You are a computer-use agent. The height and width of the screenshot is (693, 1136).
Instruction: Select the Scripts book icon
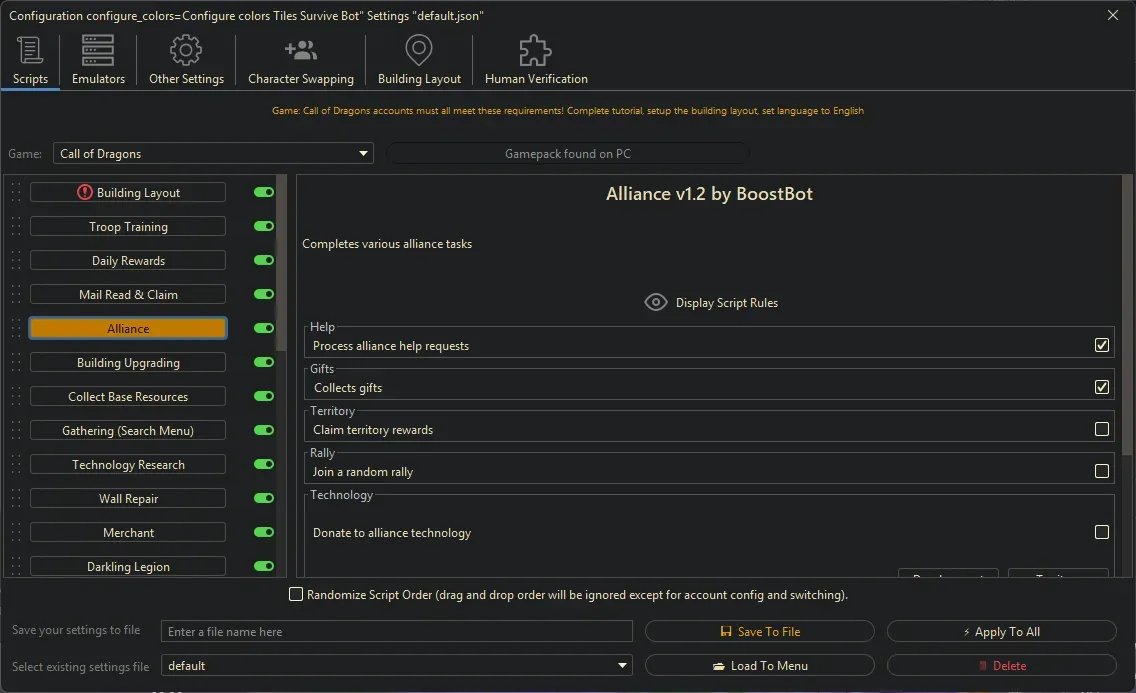(28, 49)
